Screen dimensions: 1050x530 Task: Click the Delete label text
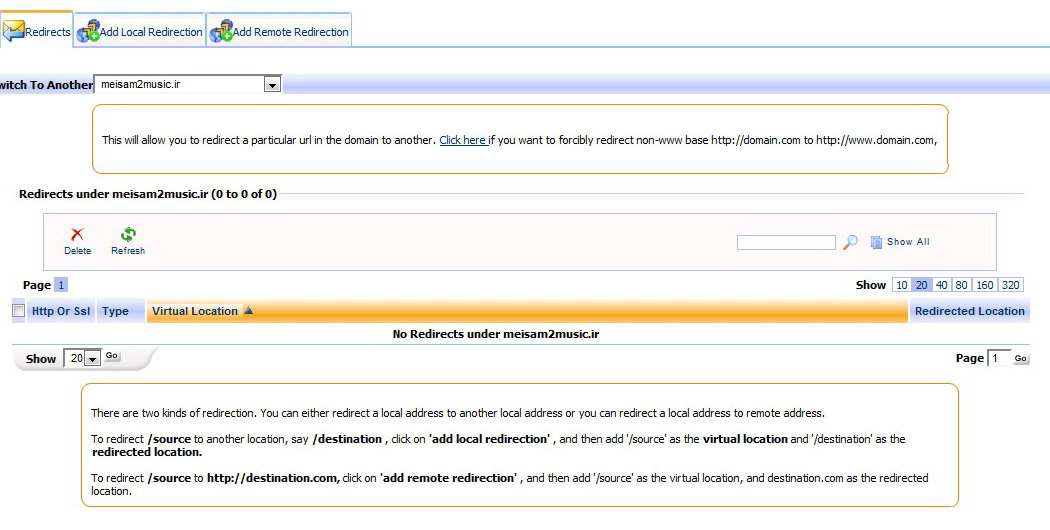tap(78, 251)
